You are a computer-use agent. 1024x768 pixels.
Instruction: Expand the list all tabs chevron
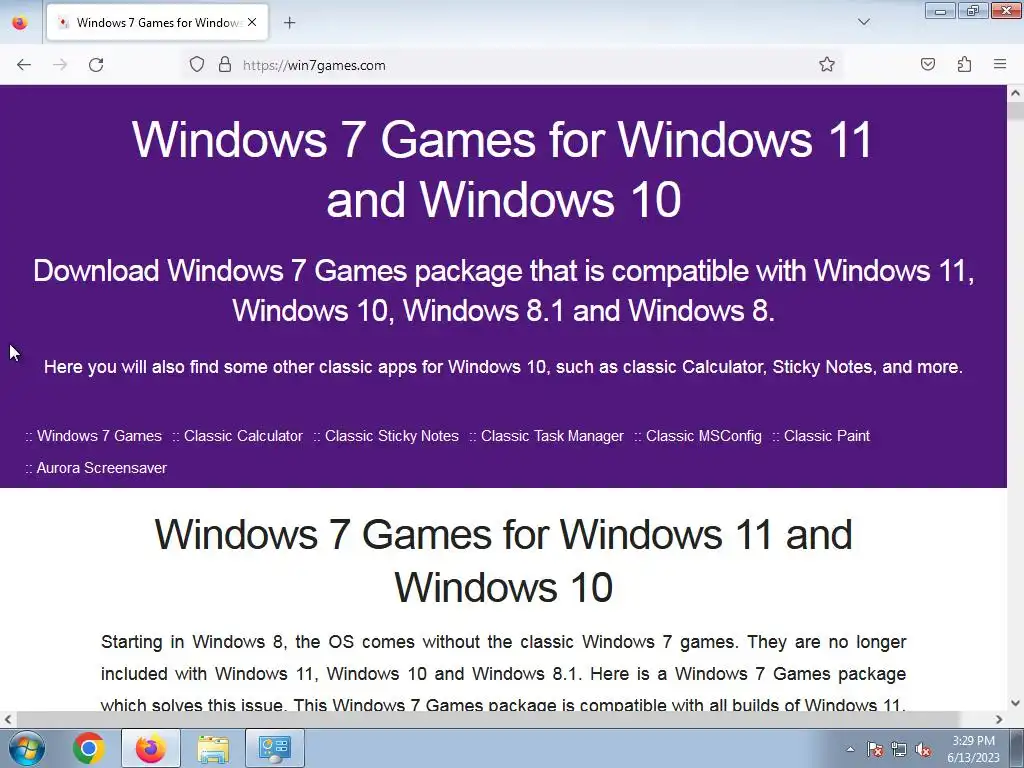coord(863,22)
